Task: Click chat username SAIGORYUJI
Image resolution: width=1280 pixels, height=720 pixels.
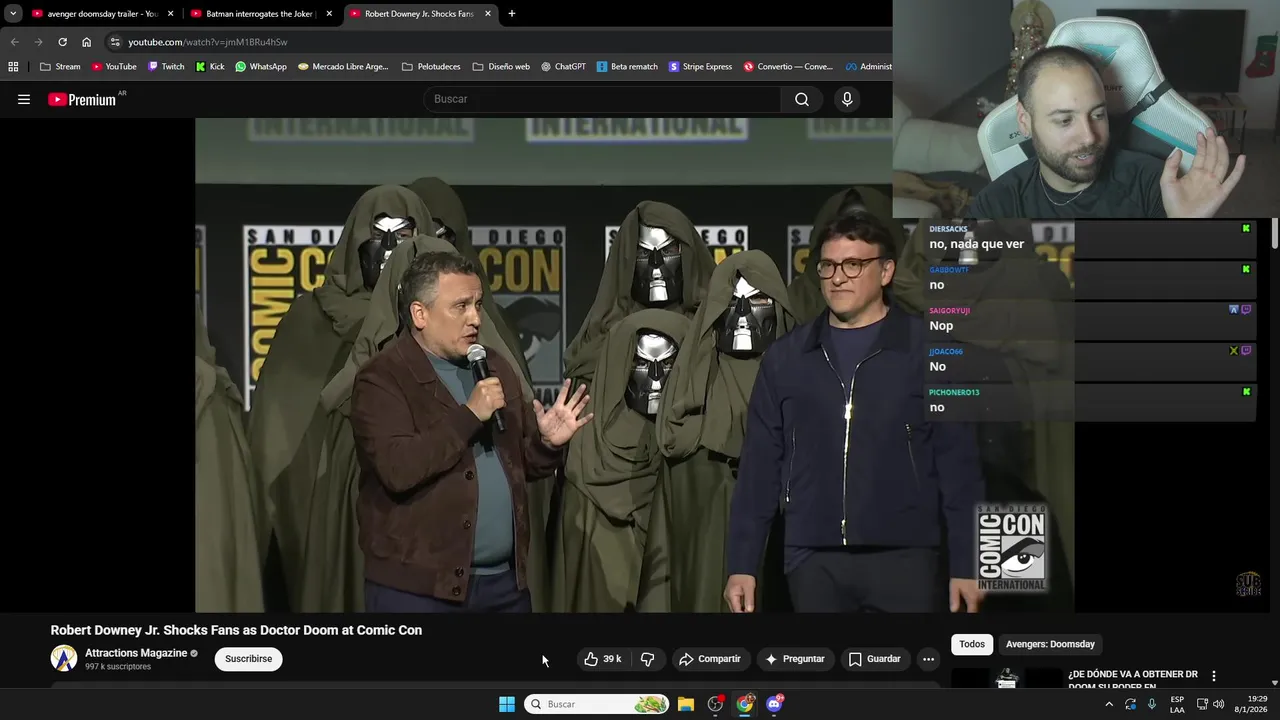Action: click(949, 310)
